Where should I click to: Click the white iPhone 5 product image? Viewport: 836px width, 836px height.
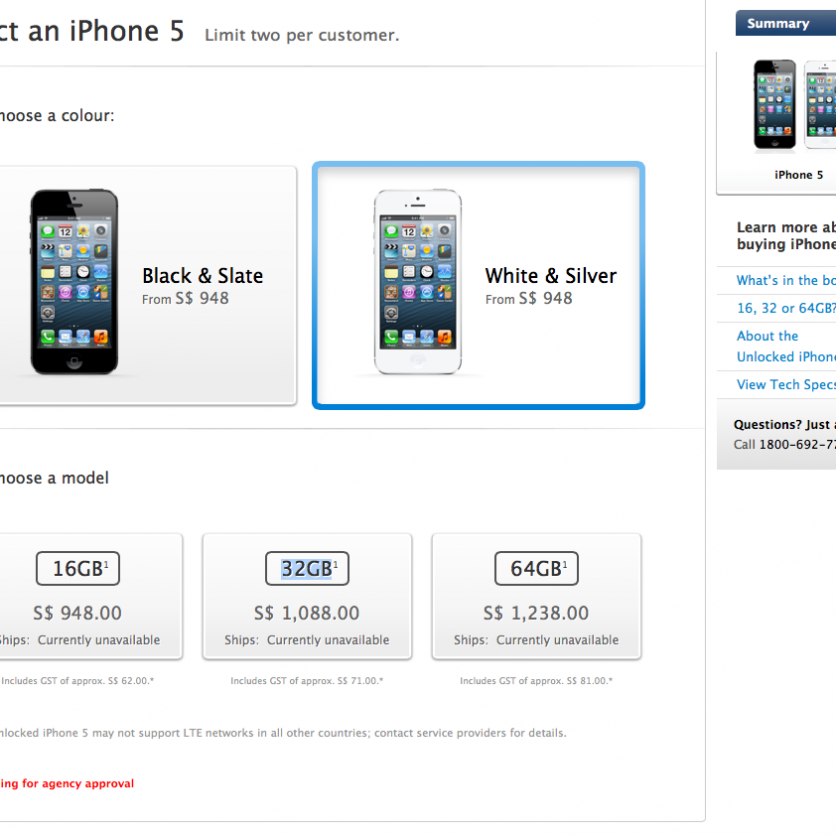(x=417, y=282)
